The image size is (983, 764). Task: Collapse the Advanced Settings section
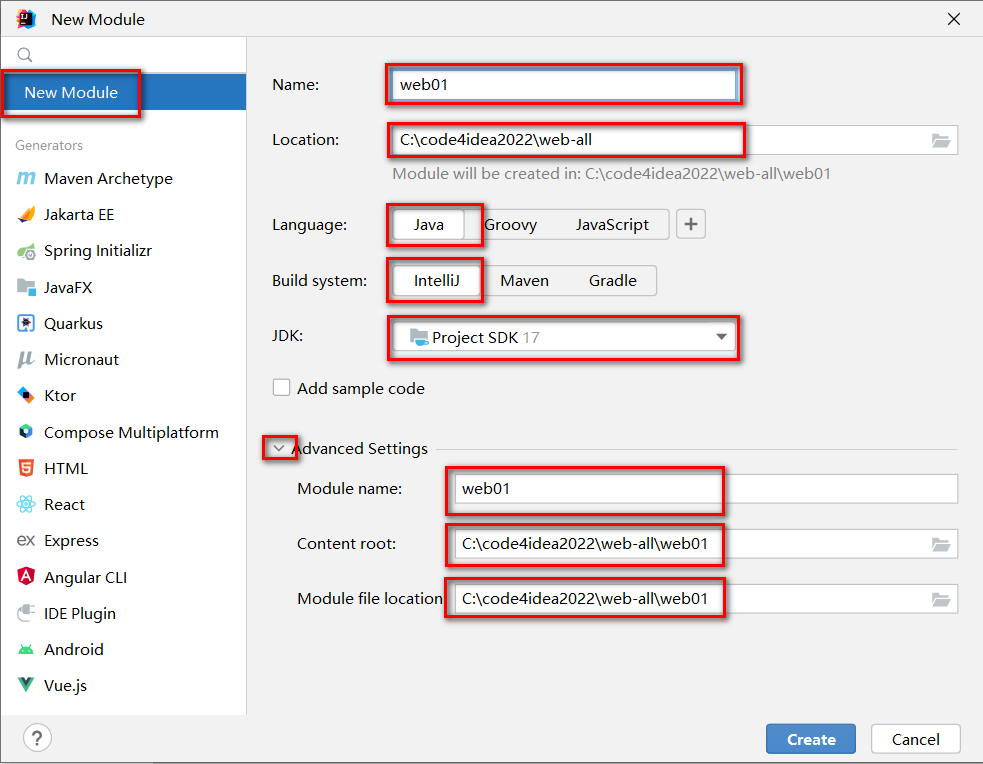pyautogui.click(x=279, y=449)
